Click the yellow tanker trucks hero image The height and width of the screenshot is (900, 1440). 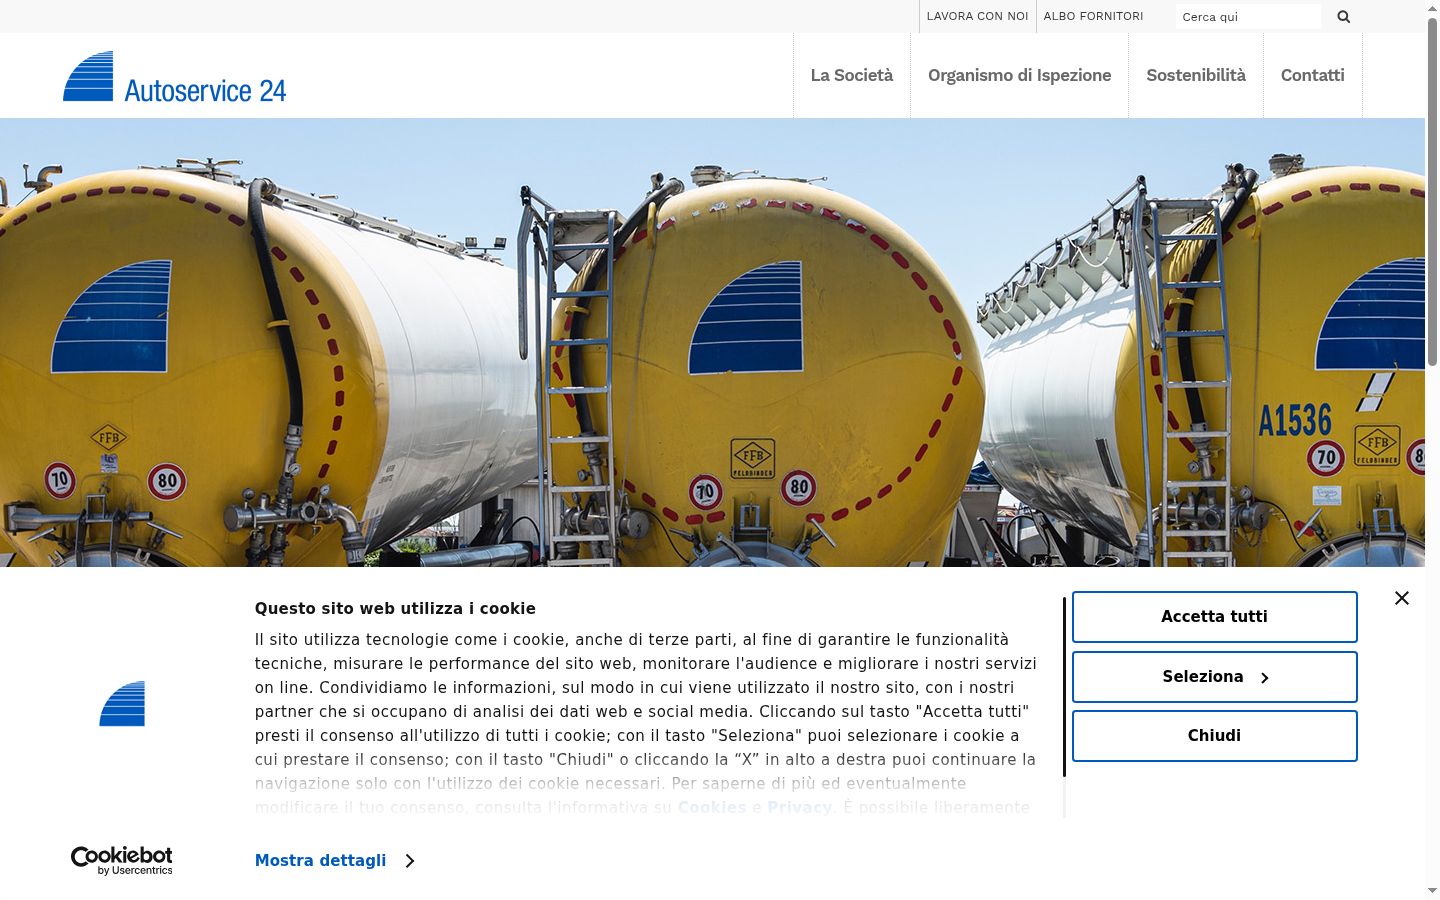[x=712, y=342]
